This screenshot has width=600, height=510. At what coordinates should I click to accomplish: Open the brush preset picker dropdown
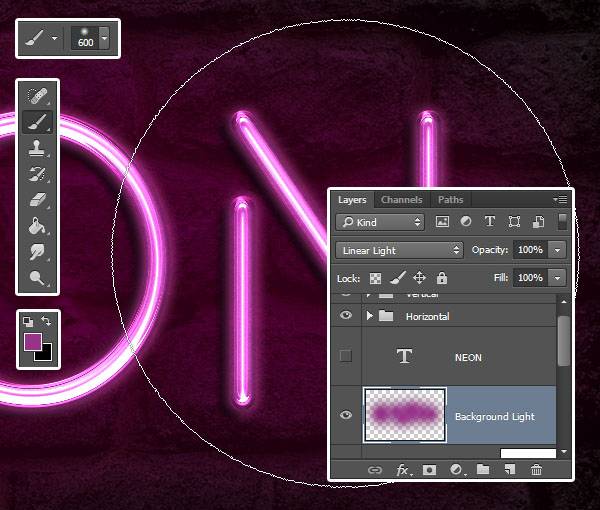(104, 39)
